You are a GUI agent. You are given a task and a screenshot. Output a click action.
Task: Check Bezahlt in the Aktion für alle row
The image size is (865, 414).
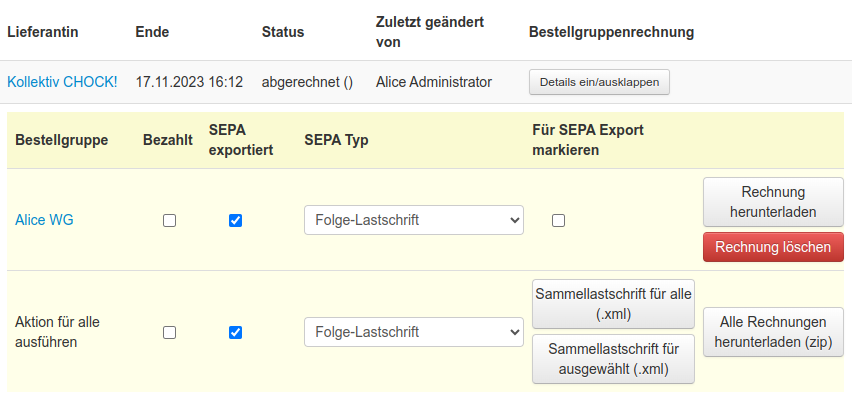pos(169,332)
